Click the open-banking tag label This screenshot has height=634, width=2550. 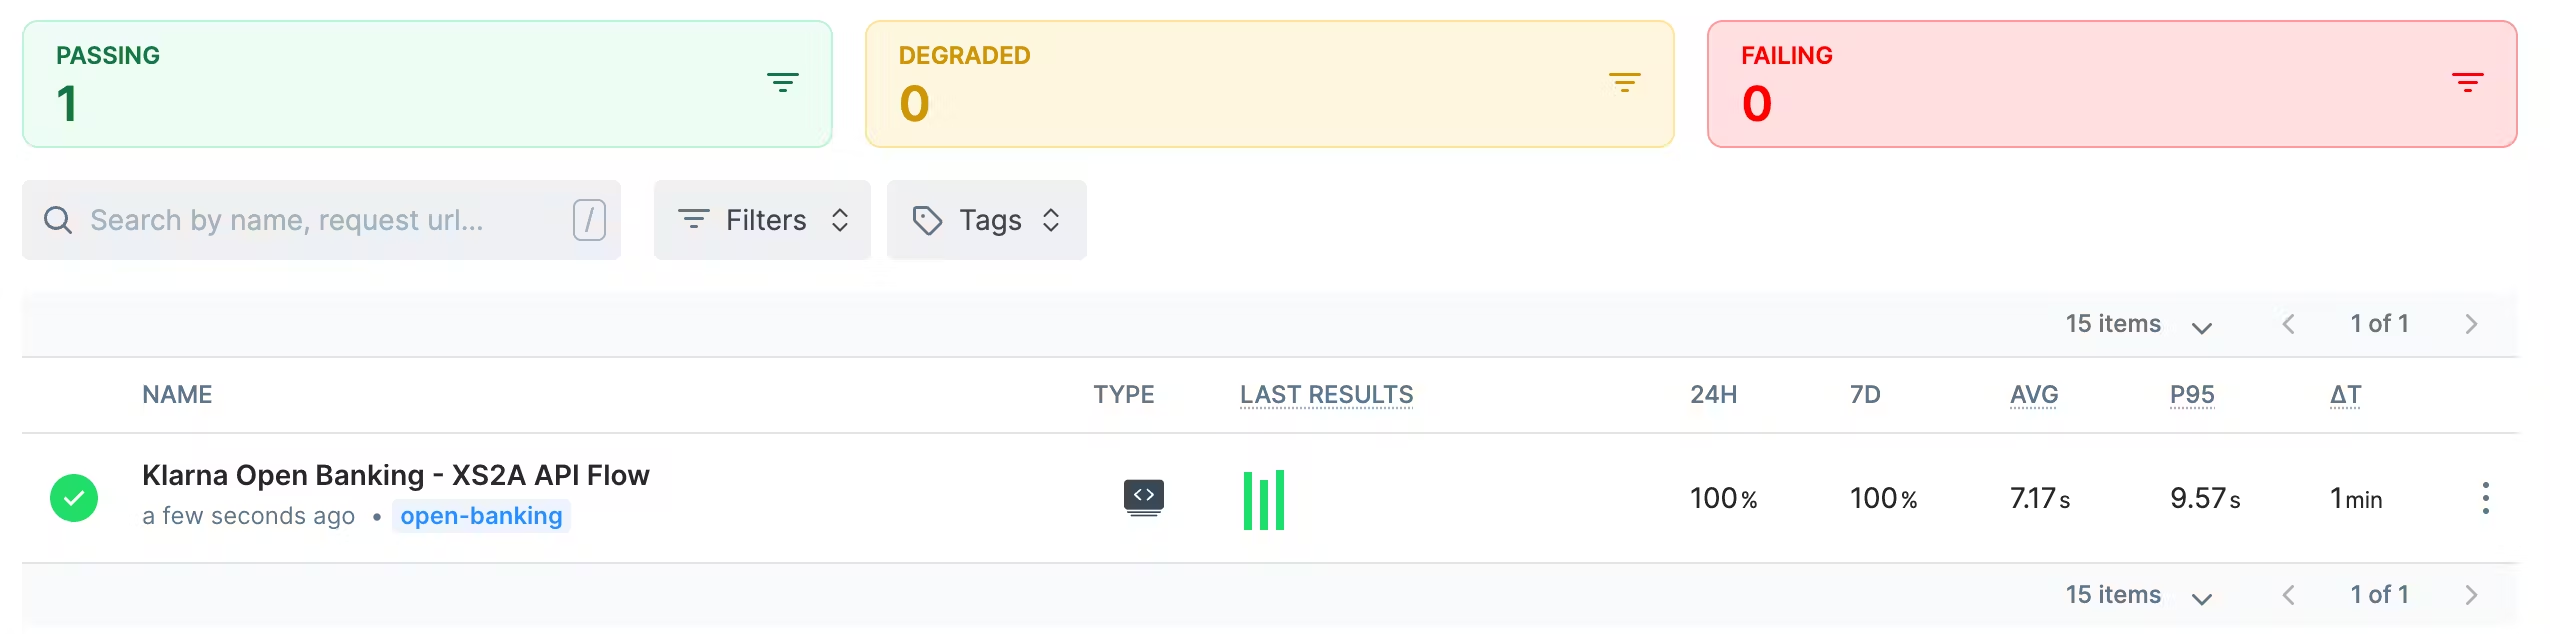[x=481, y=516]
